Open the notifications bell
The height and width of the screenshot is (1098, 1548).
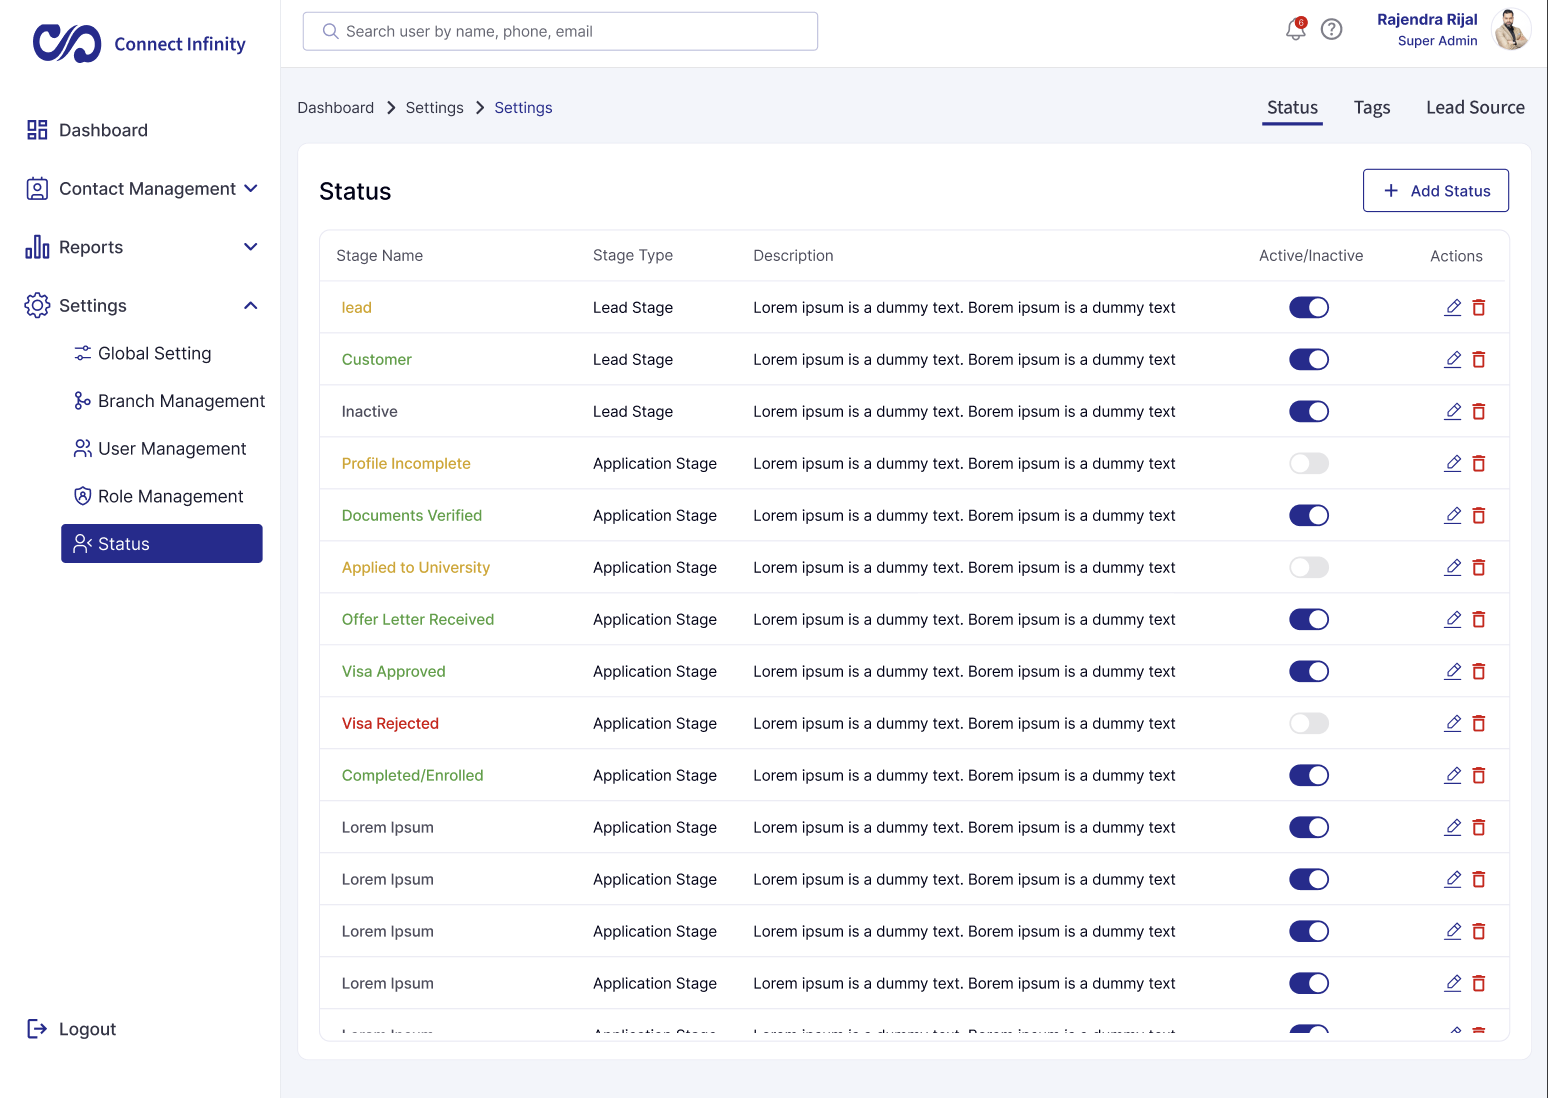click(x=1296, y=29)
